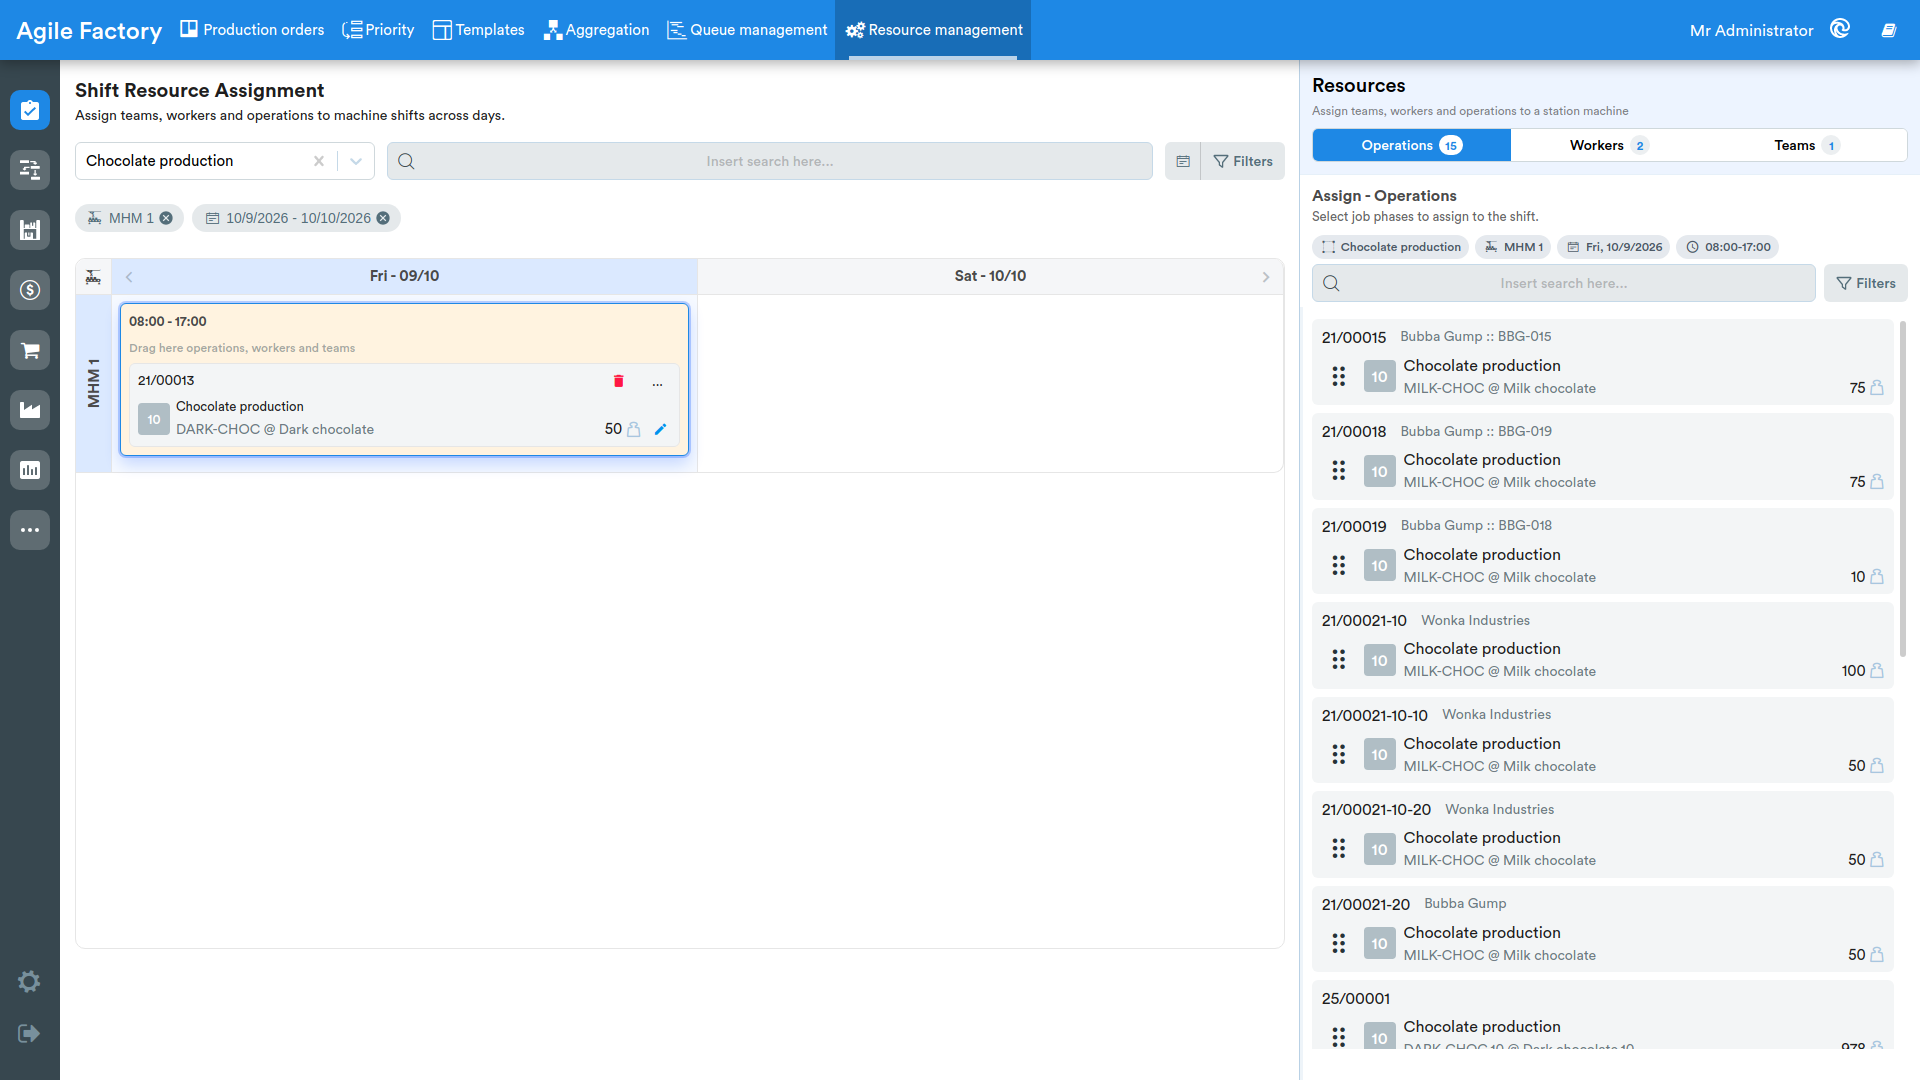
Task: Switch to the Workers tab
Action: (1609, 145)
